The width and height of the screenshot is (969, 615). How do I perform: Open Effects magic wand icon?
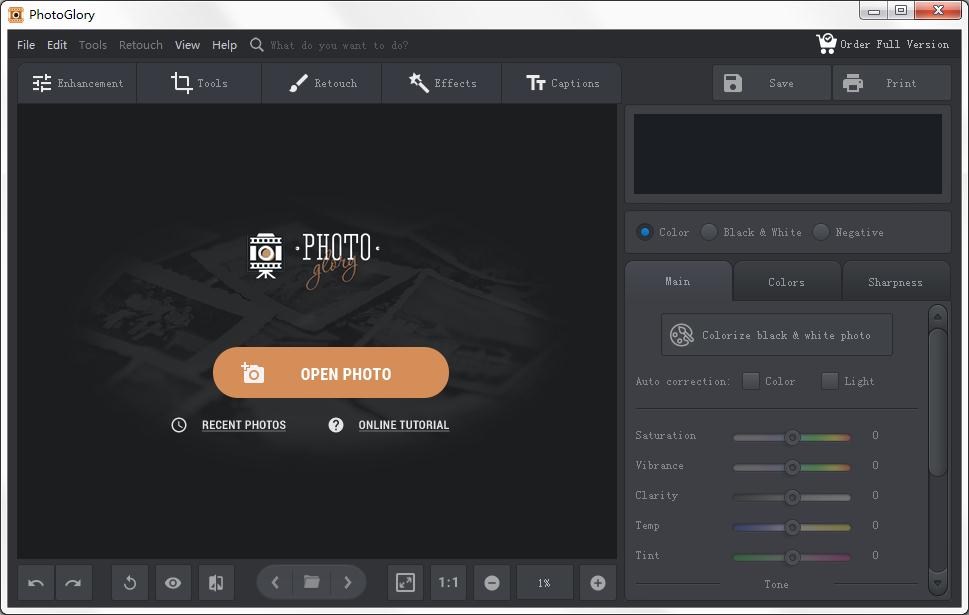click(418, 83)
